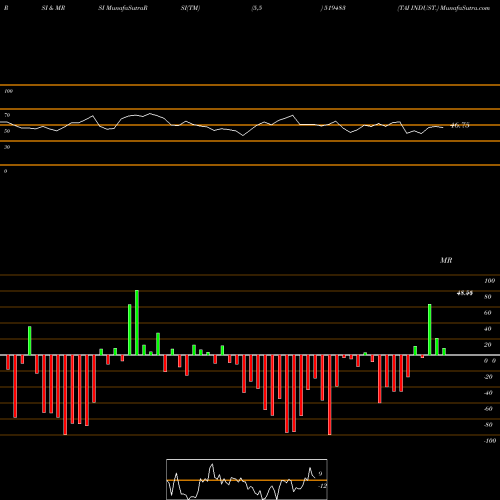Click the 'SI & MR' header text
500x500 pixels.
pyautogui.click(x=53, y=8)
